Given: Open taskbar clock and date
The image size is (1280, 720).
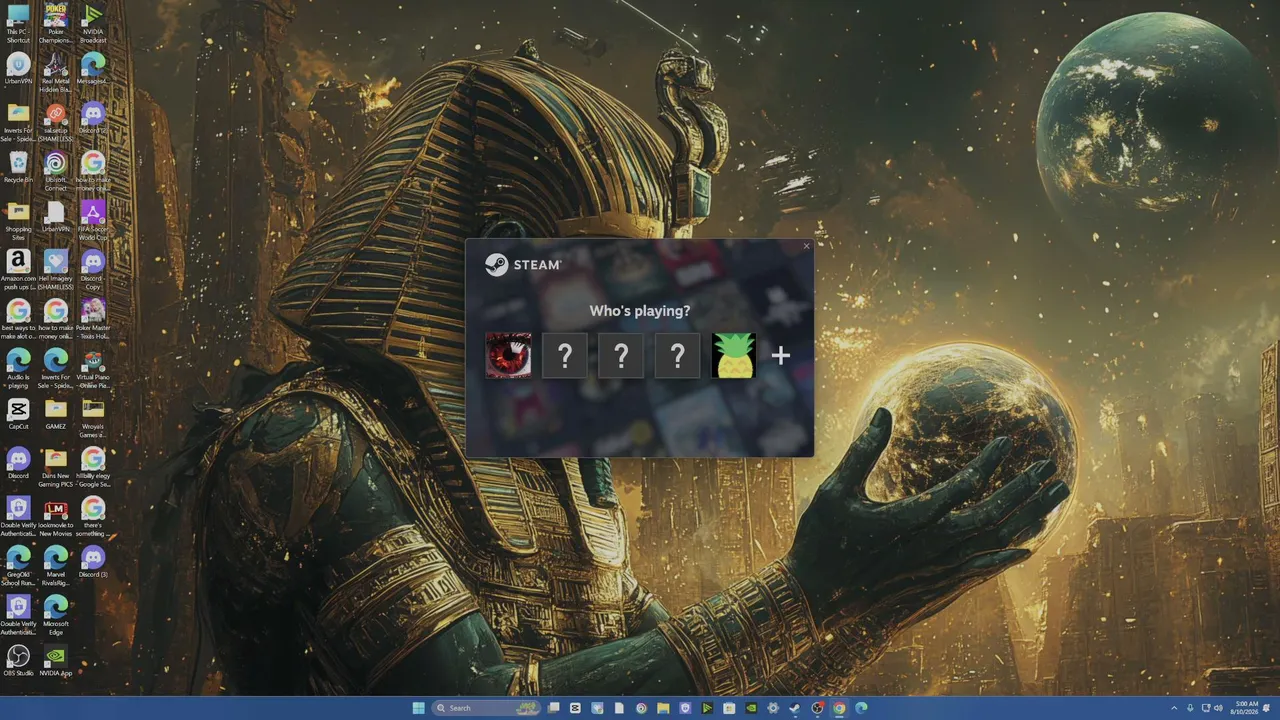Looking at the screenshot, I should point(1246,708).
